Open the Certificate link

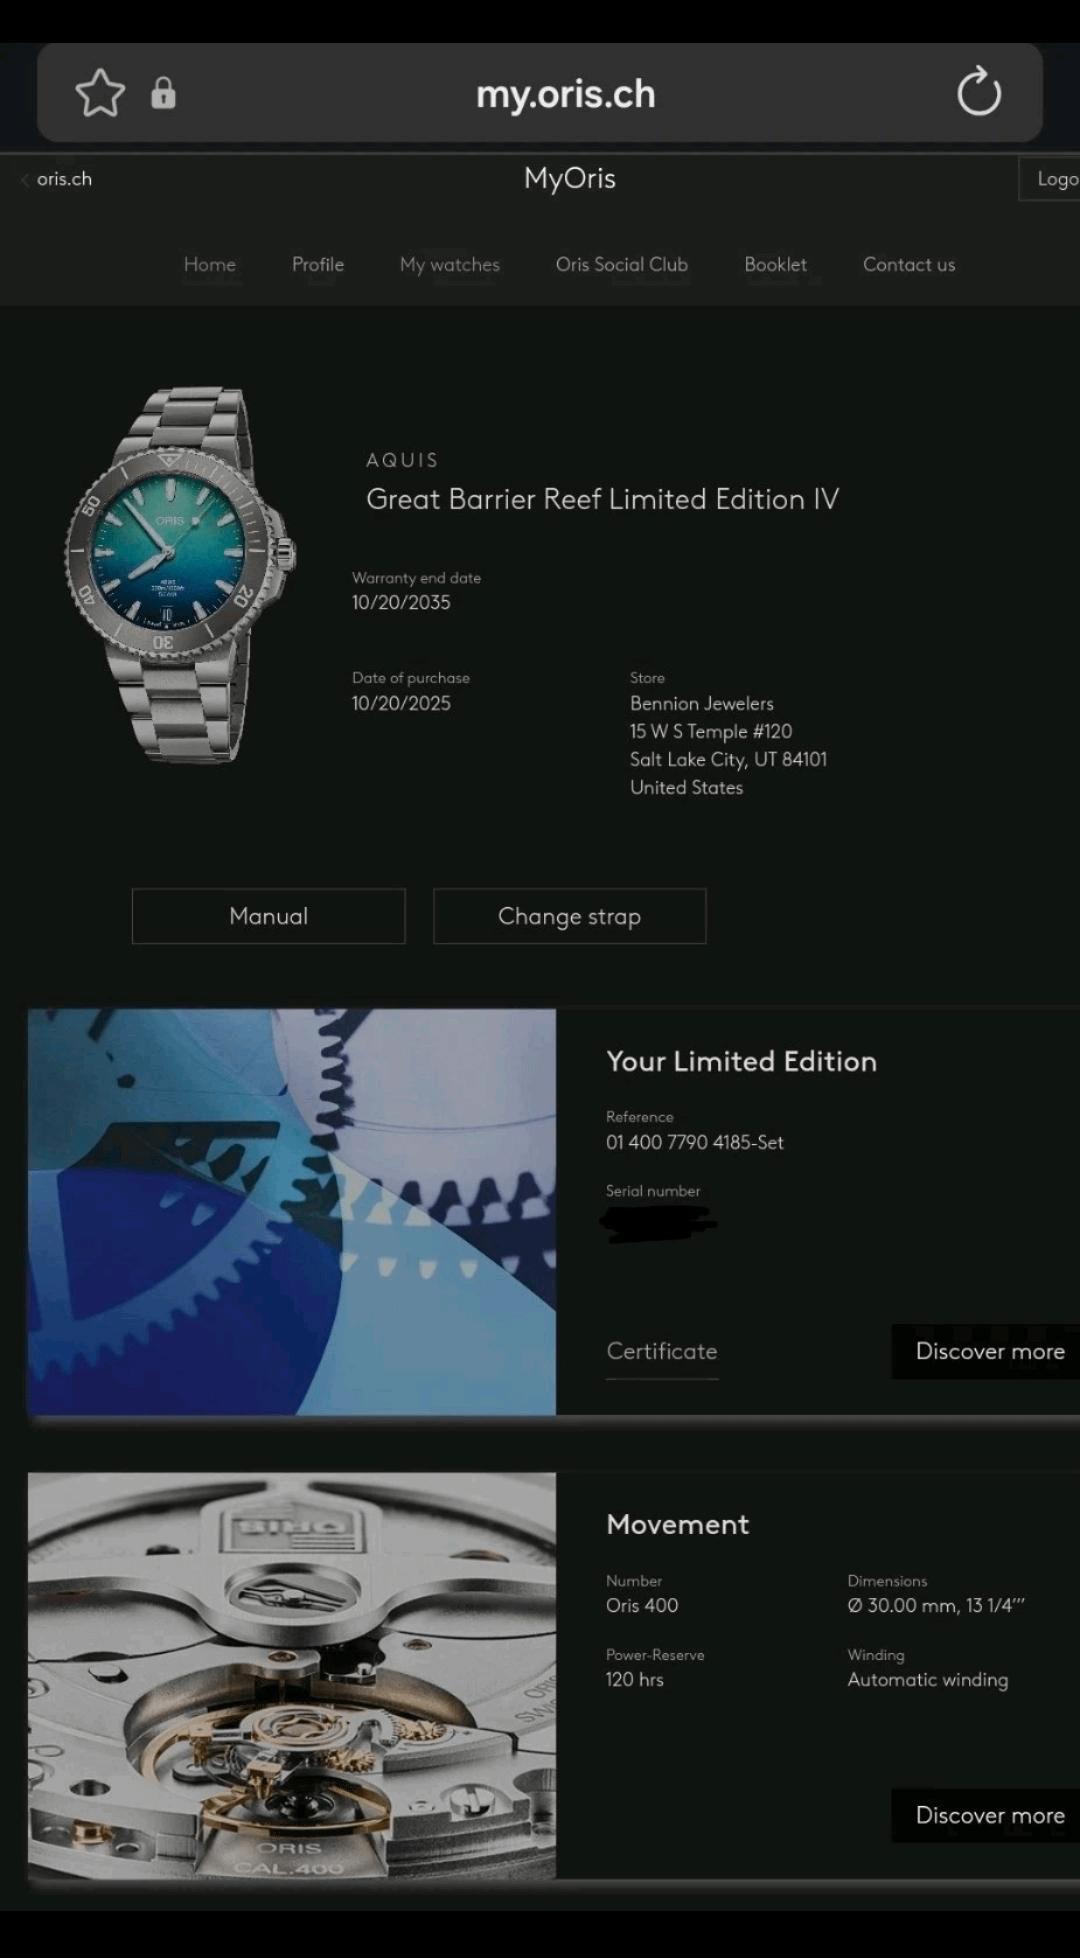662,1351
